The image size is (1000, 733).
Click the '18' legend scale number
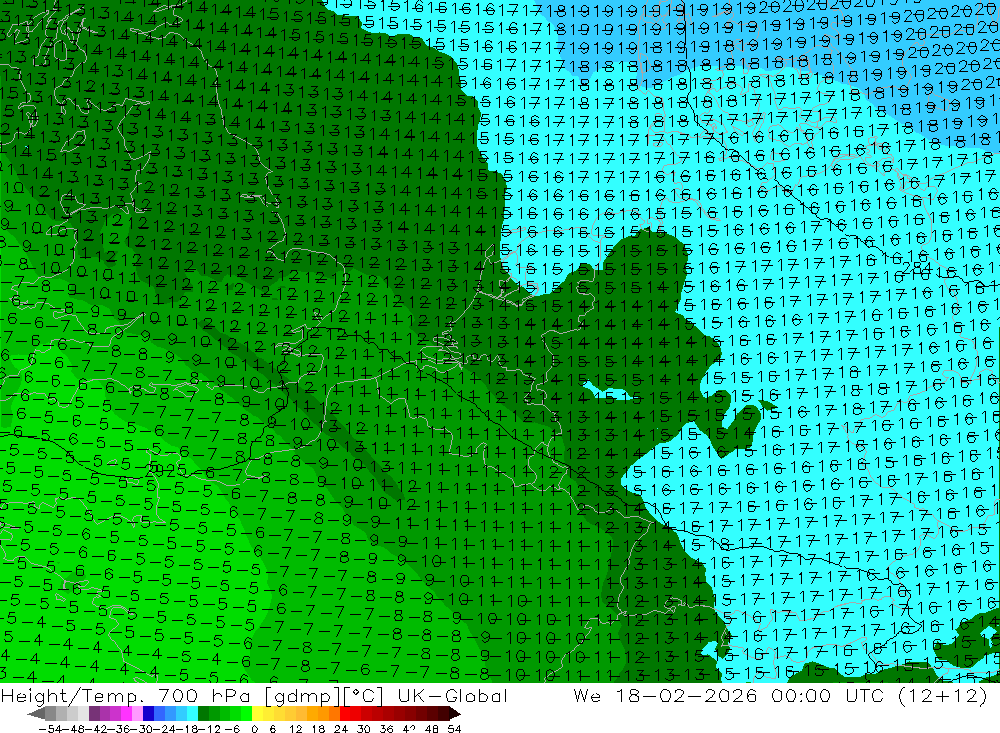pyautogui.click(x=319, y=729)
